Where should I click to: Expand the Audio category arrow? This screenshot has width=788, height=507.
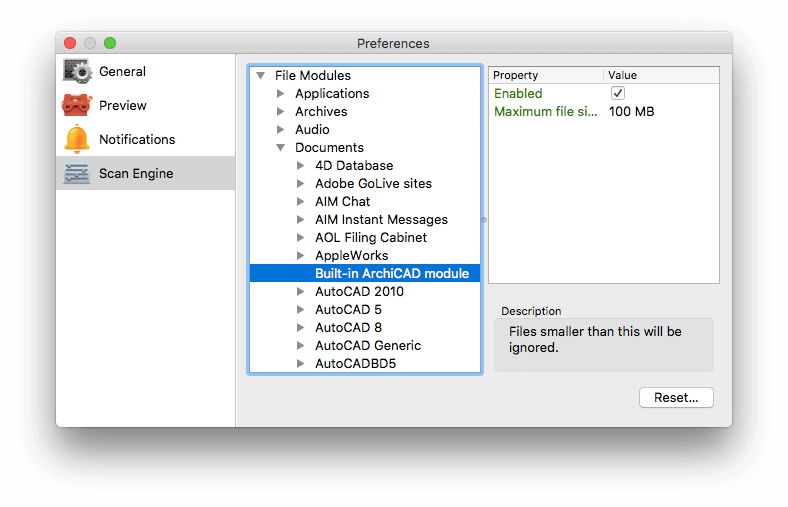[x=281, y=129]
